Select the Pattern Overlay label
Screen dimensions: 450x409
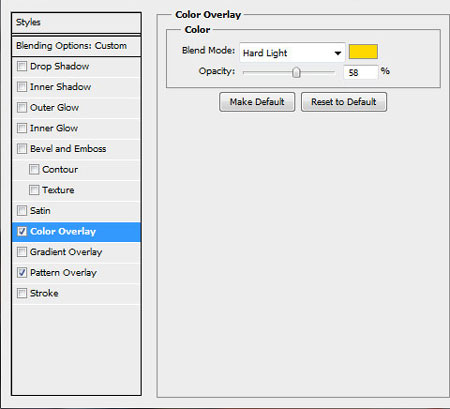point(63,273)
